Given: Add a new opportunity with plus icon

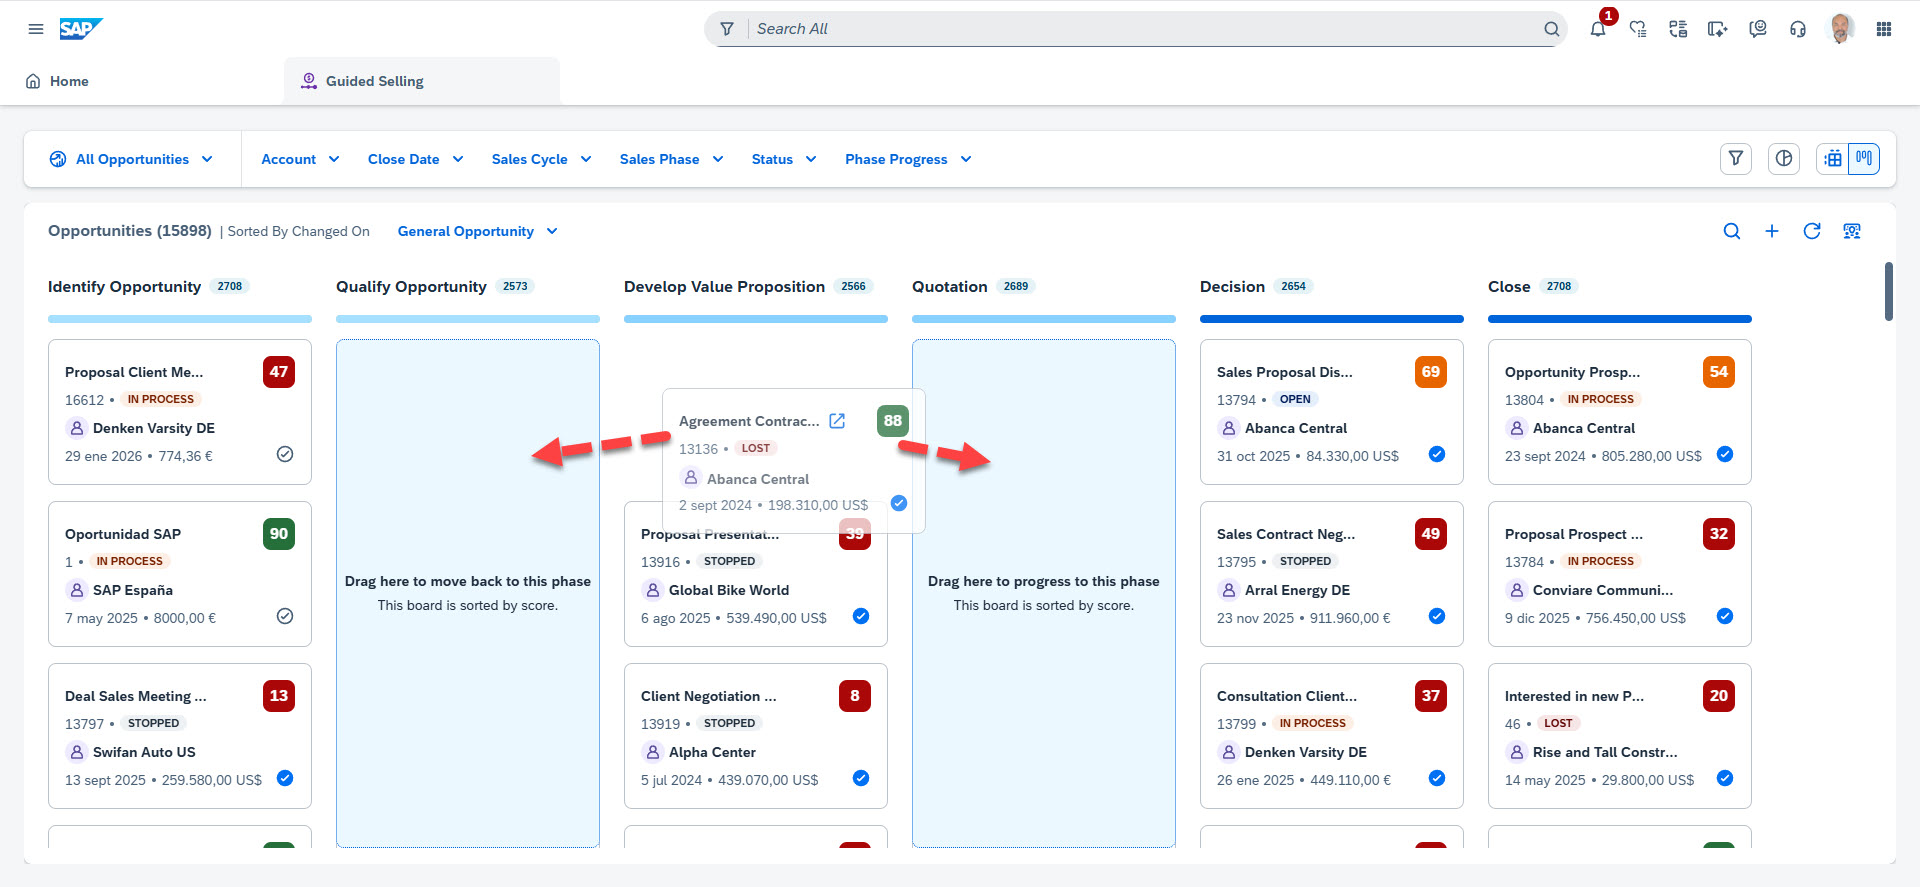Looking at the screenshot, I should (x=1772, y=231).
